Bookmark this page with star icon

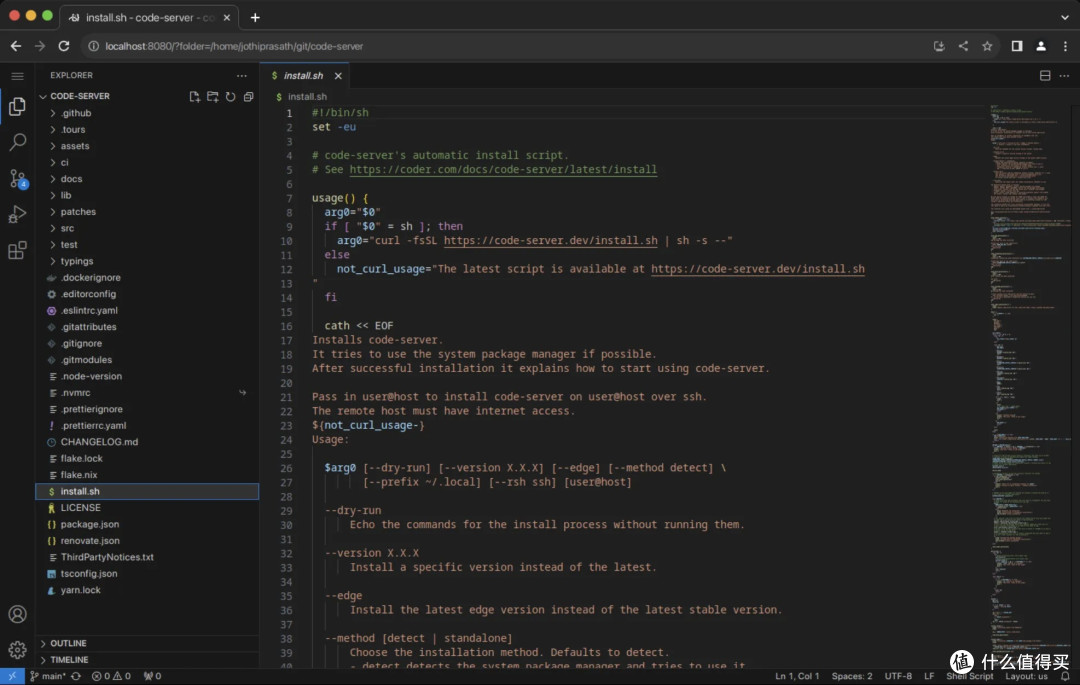coord(987,46)
